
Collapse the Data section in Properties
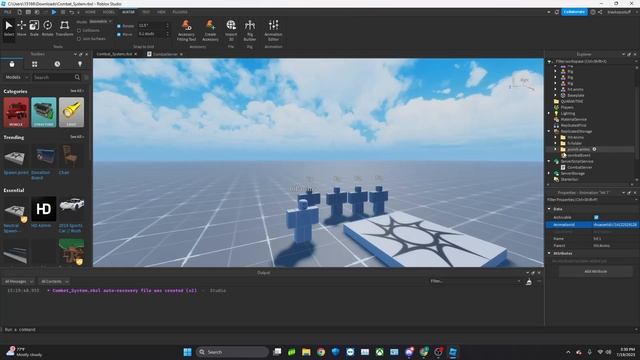pyautogui.click(x=549, y=209)
